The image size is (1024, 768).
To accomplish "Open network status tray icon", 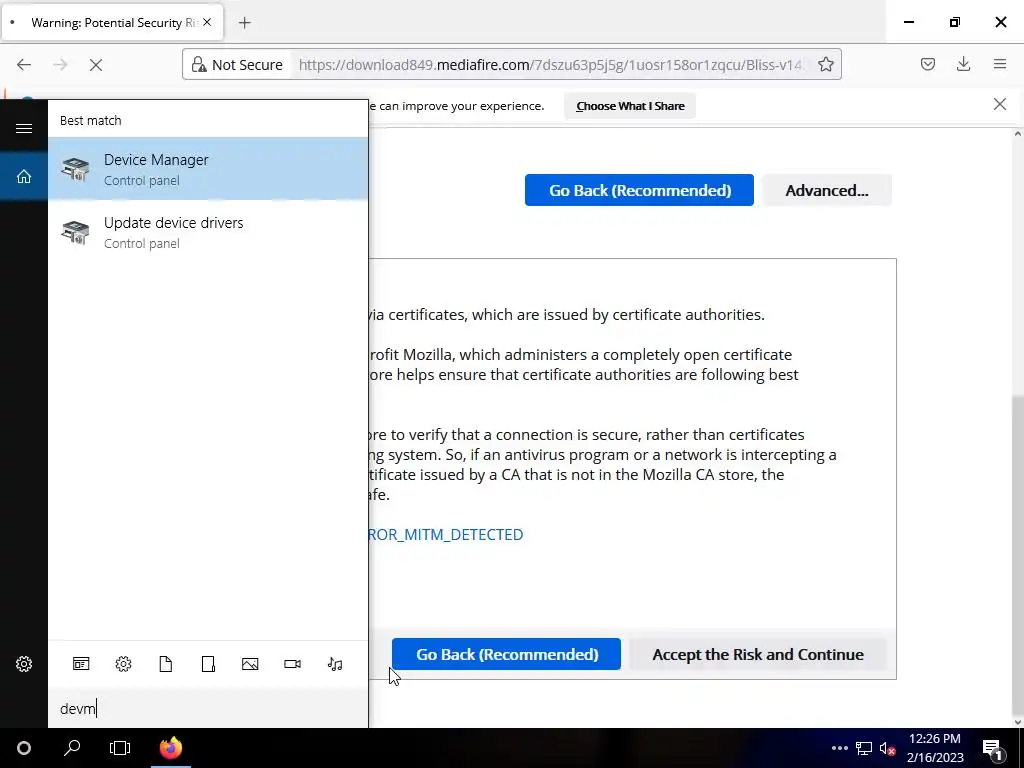I will click(x=864, y=748).
